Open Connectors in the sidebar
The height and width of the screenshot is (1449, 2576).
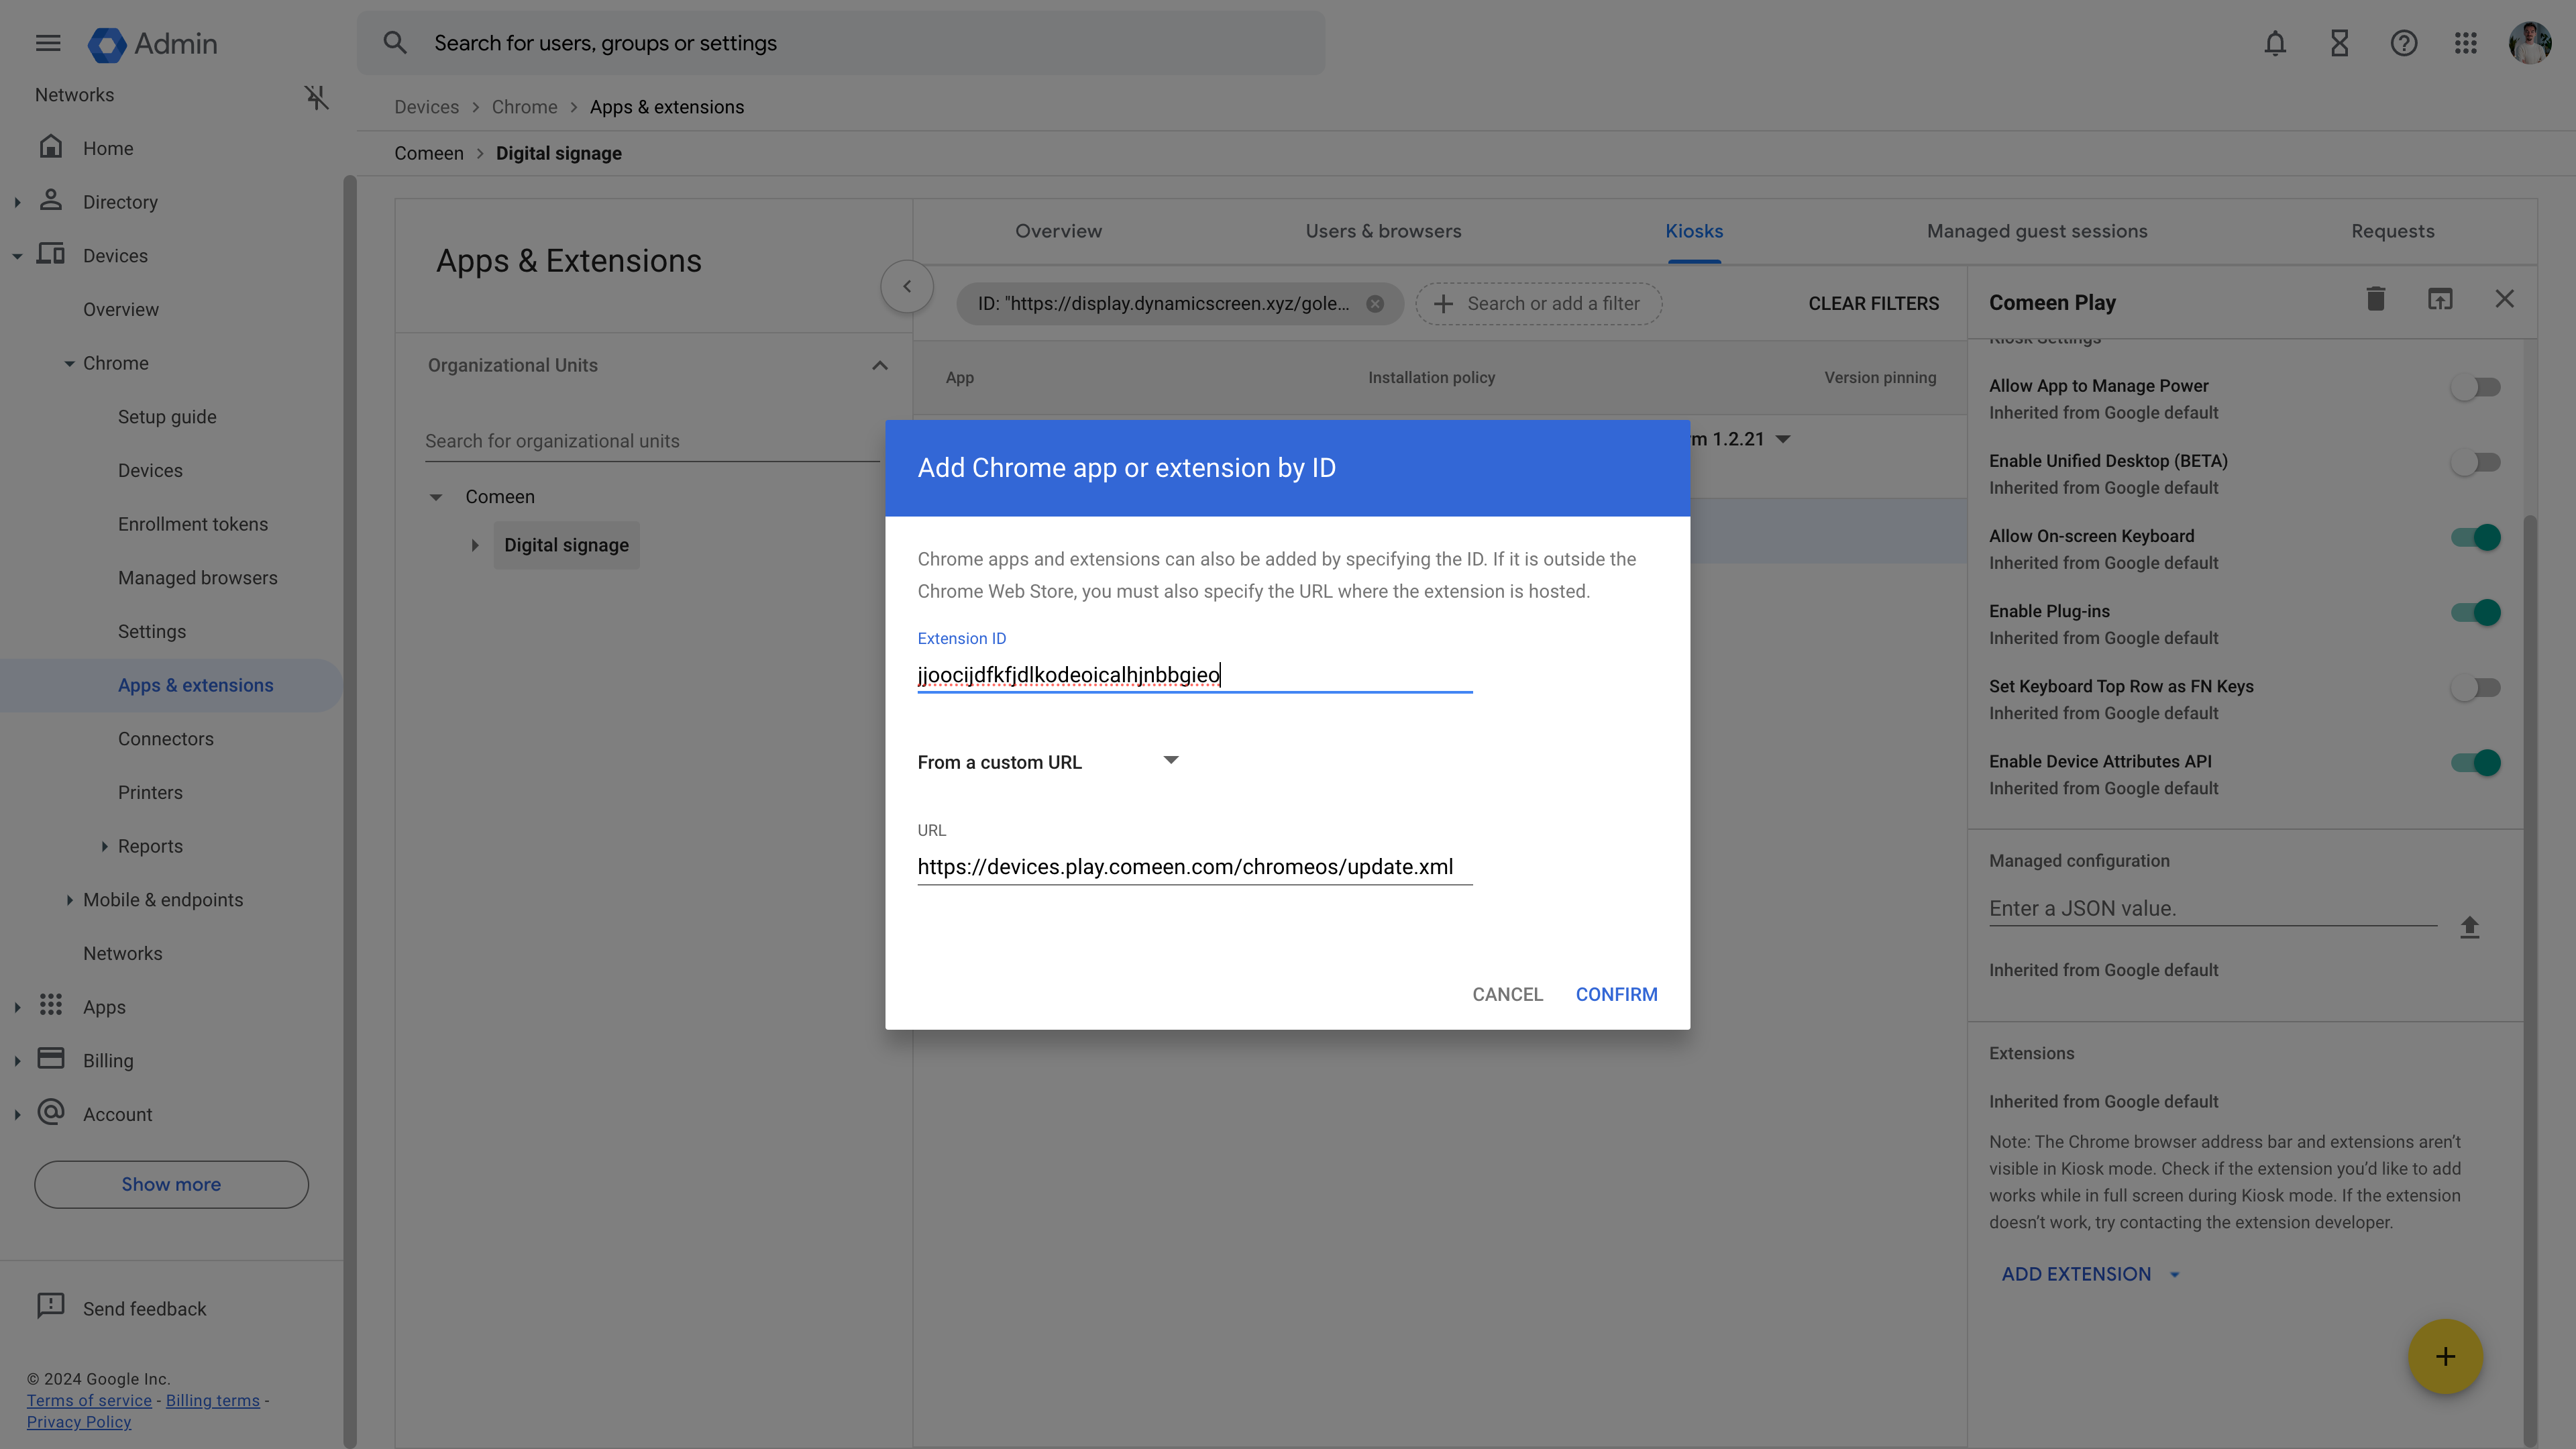point(166,739)
